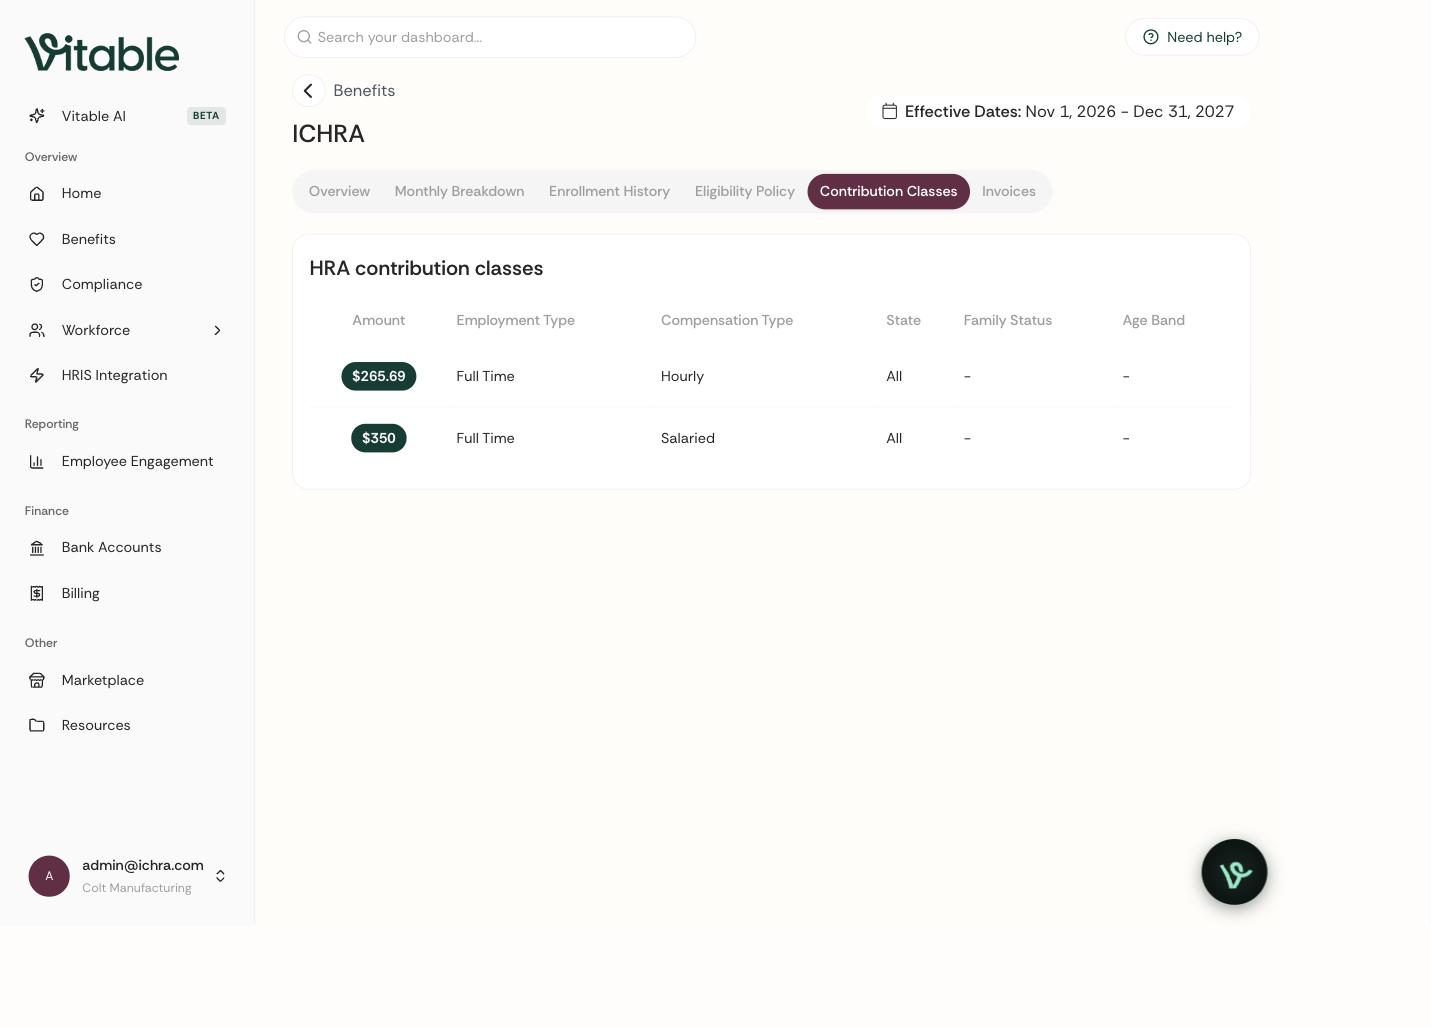Open the account switcher arrows
This screenshot has width=1431, height=1028.
[220, 876]
